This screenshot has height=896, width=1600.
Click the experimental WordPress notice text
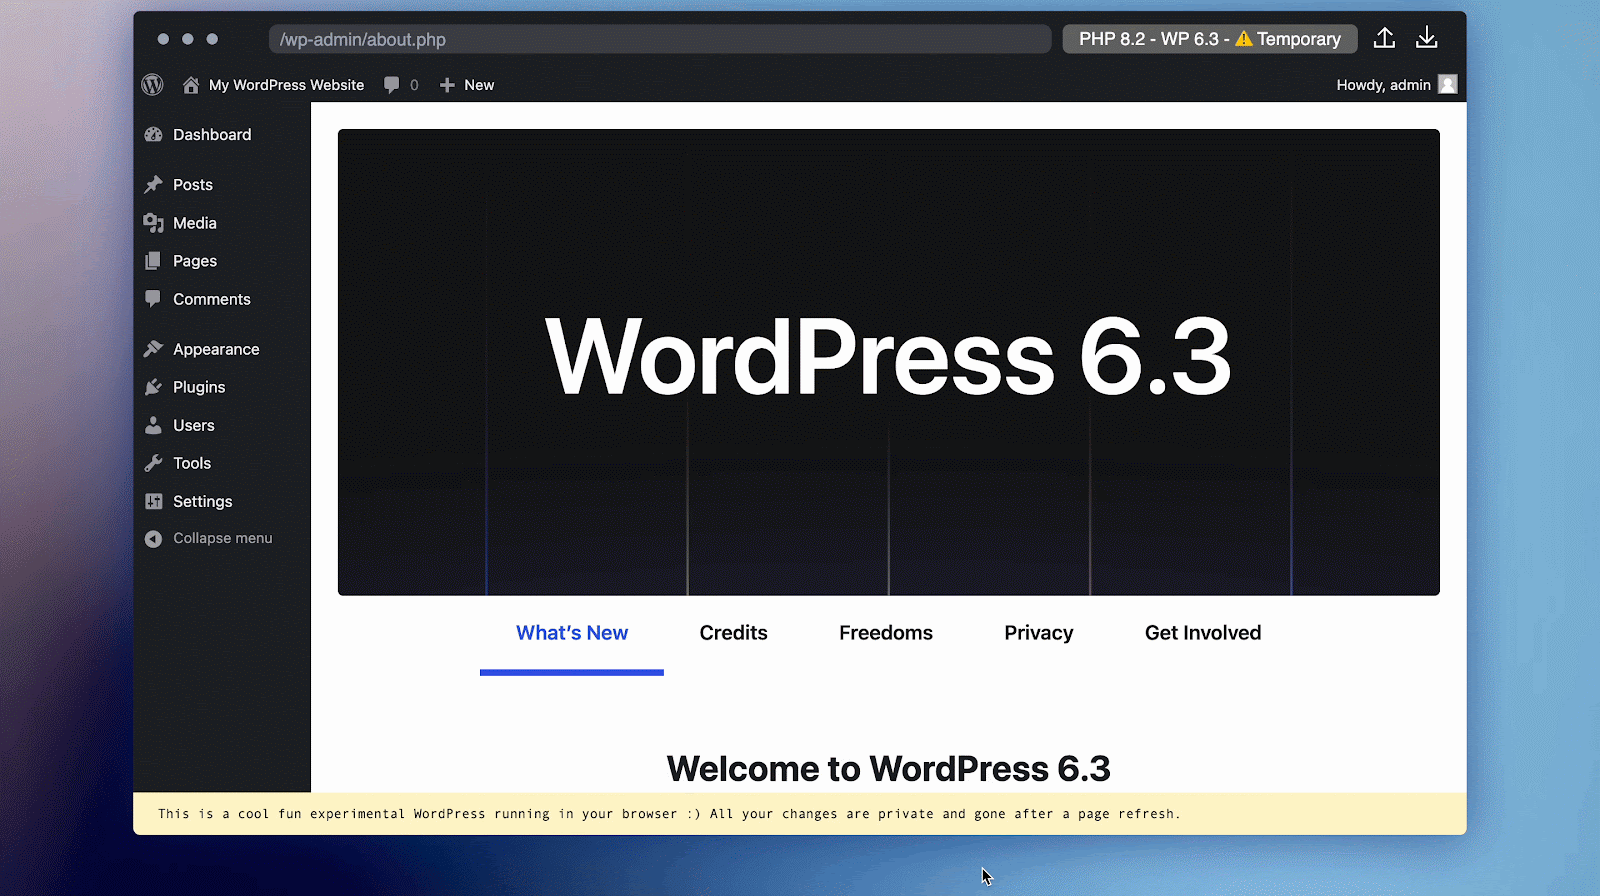pos(669,814)
